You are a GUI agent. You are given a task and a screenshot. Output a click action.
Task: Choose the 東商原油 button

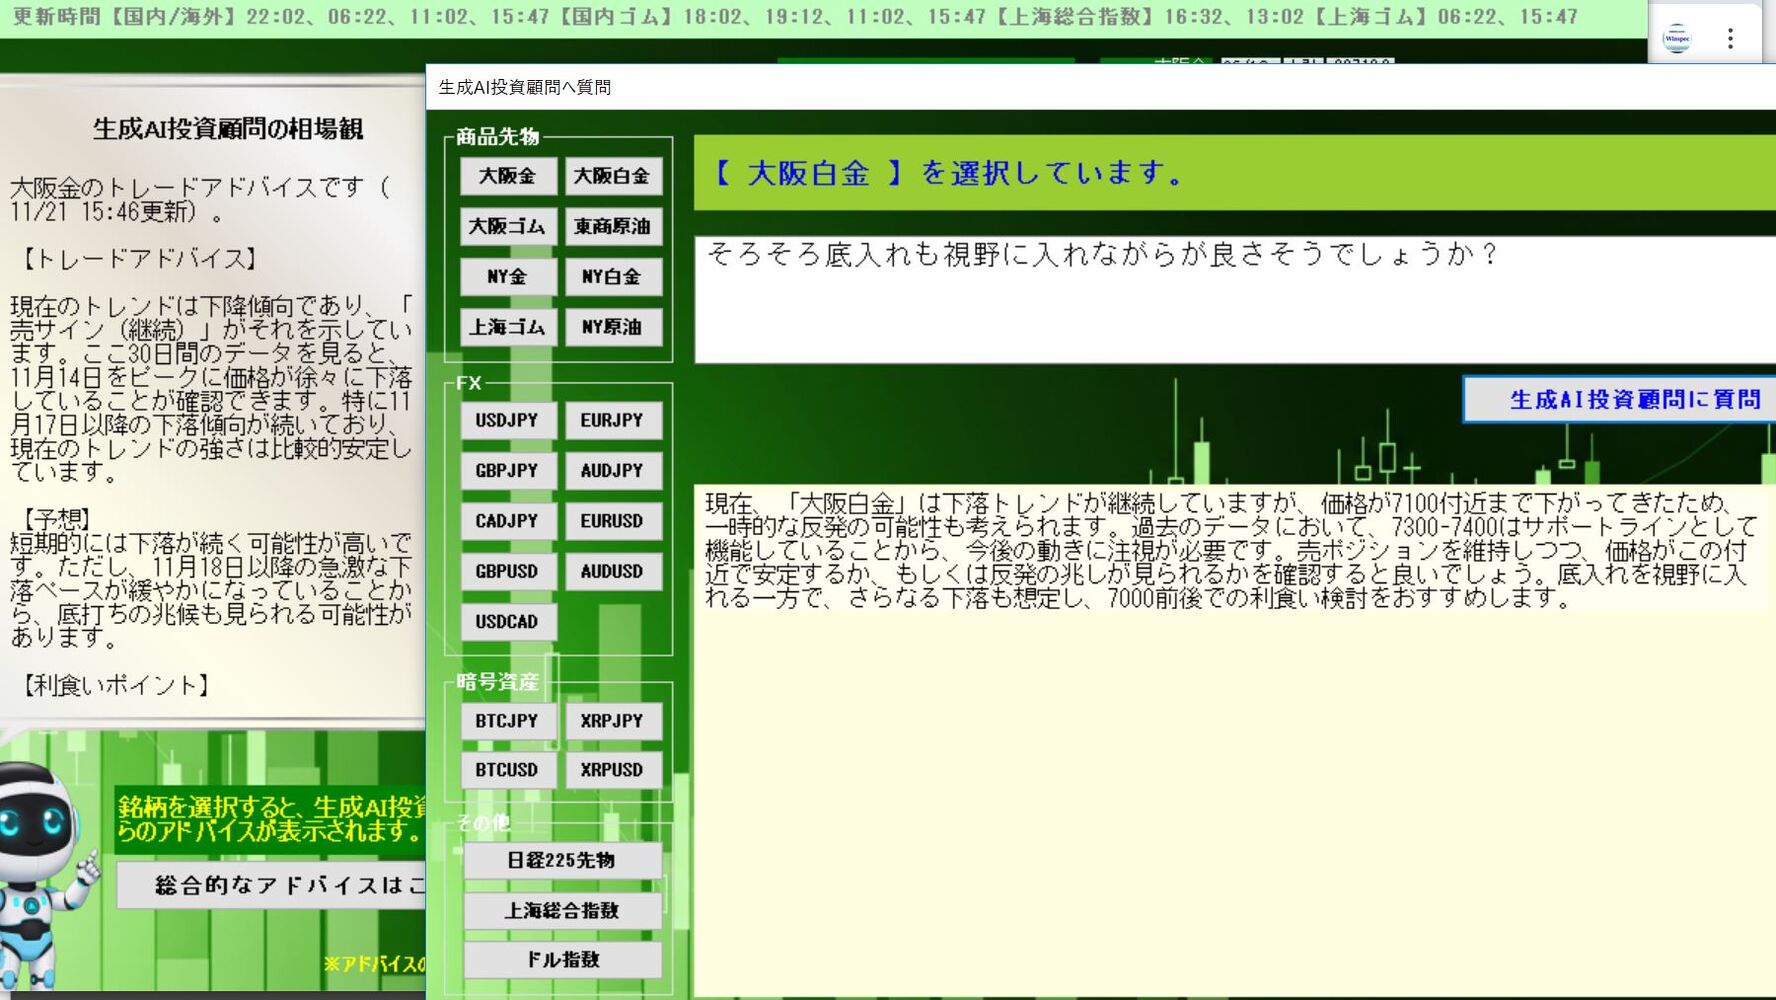pos(612,226)
